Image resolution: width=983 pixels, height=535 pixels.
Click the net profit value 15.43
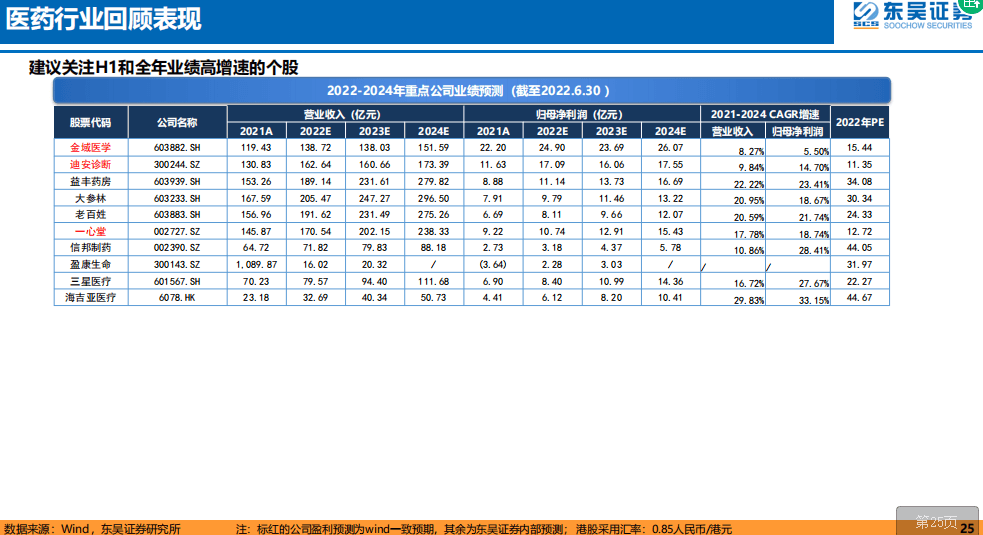click(x=670, y=231)
